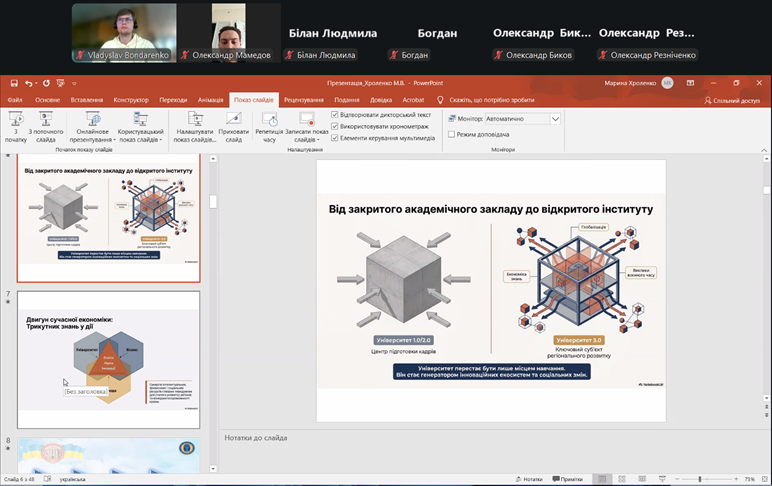Click main editor scroll-up arrow
Viewport: 772px width, 486px height.
tap(766, 159)
